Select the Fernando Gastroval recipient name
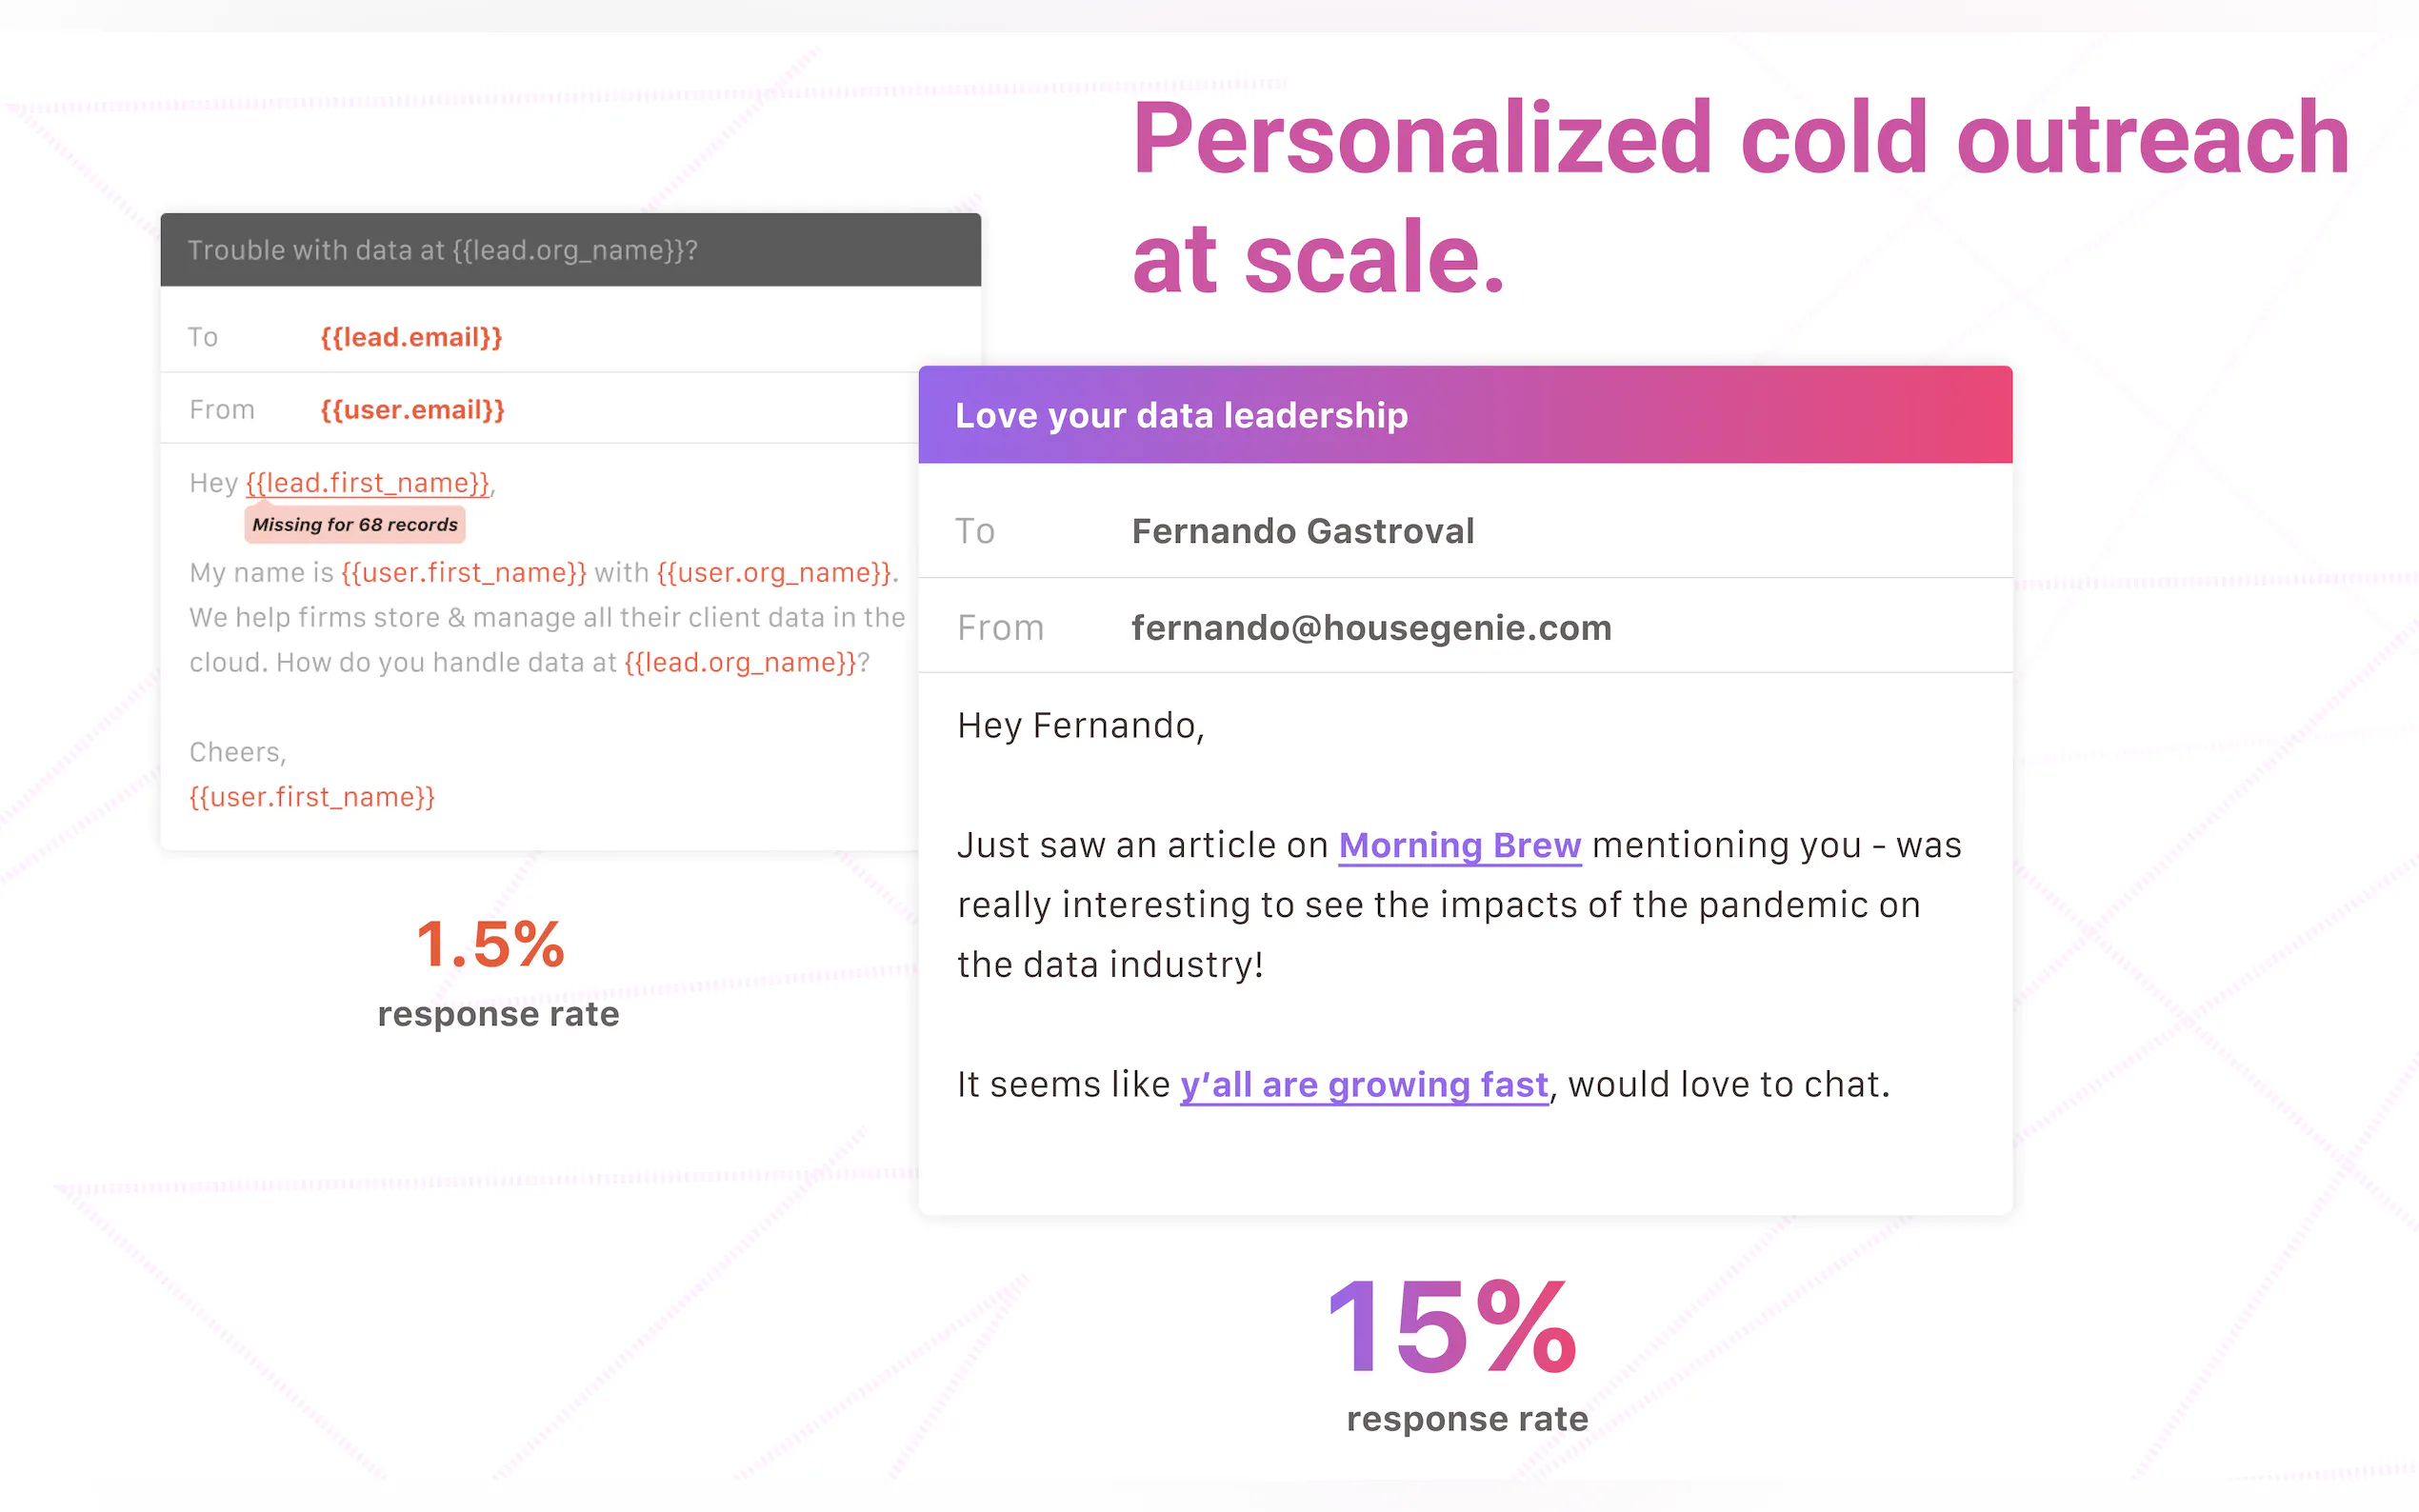2419x1512 pixels. pyautogui.click(x=1302, y=531)
